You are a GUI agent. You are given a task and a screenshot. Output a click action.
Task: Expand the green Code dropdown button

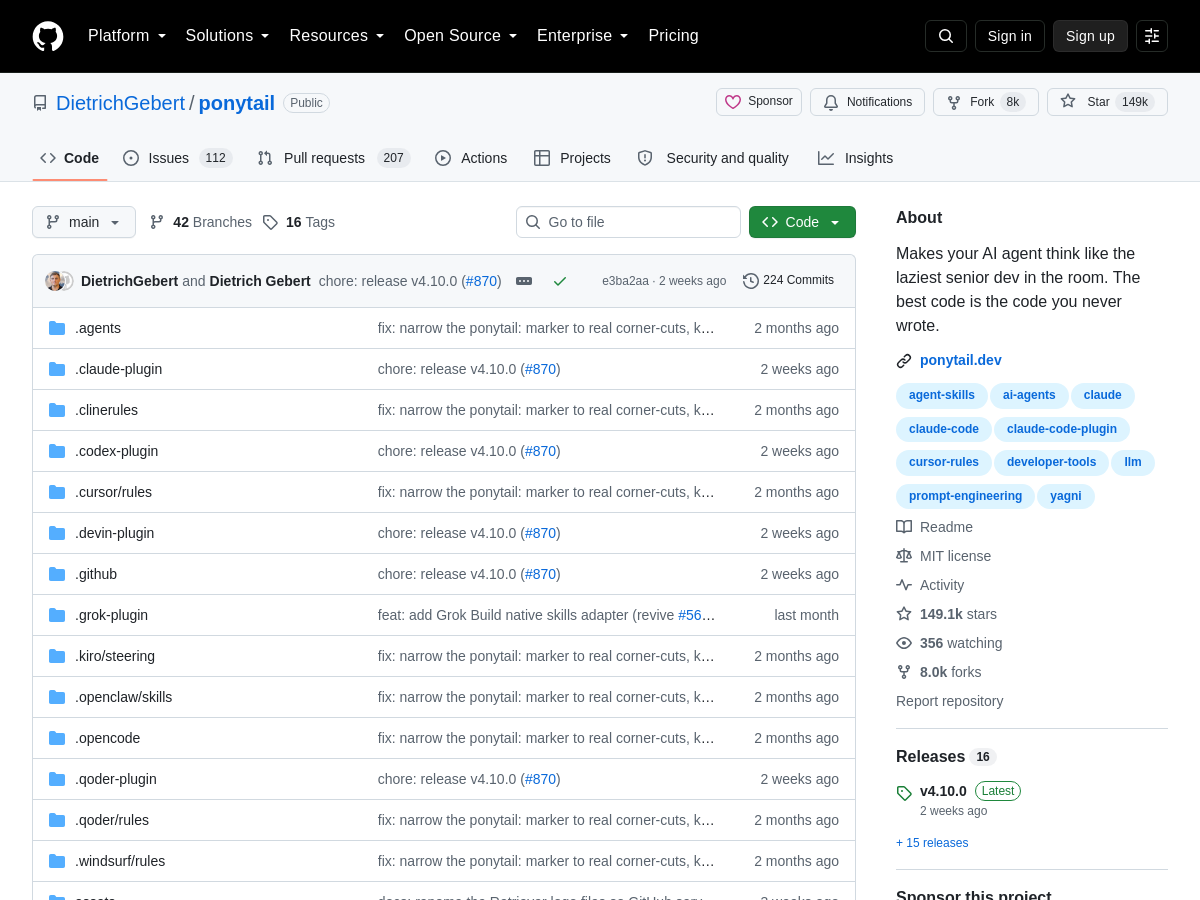click(x=802, y=222)
